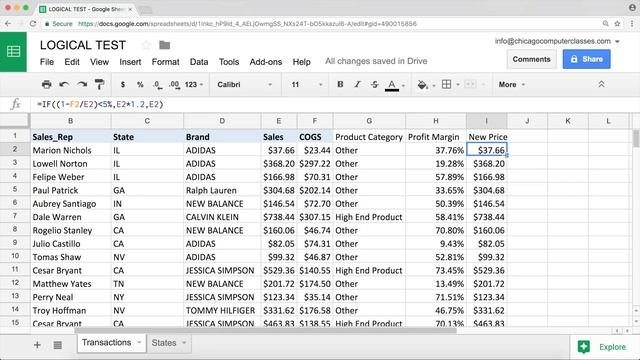The width and height of the screenshot is (640, 360).
Task: Click the vertical scrollbar thumb
Action: pos(636,138)
